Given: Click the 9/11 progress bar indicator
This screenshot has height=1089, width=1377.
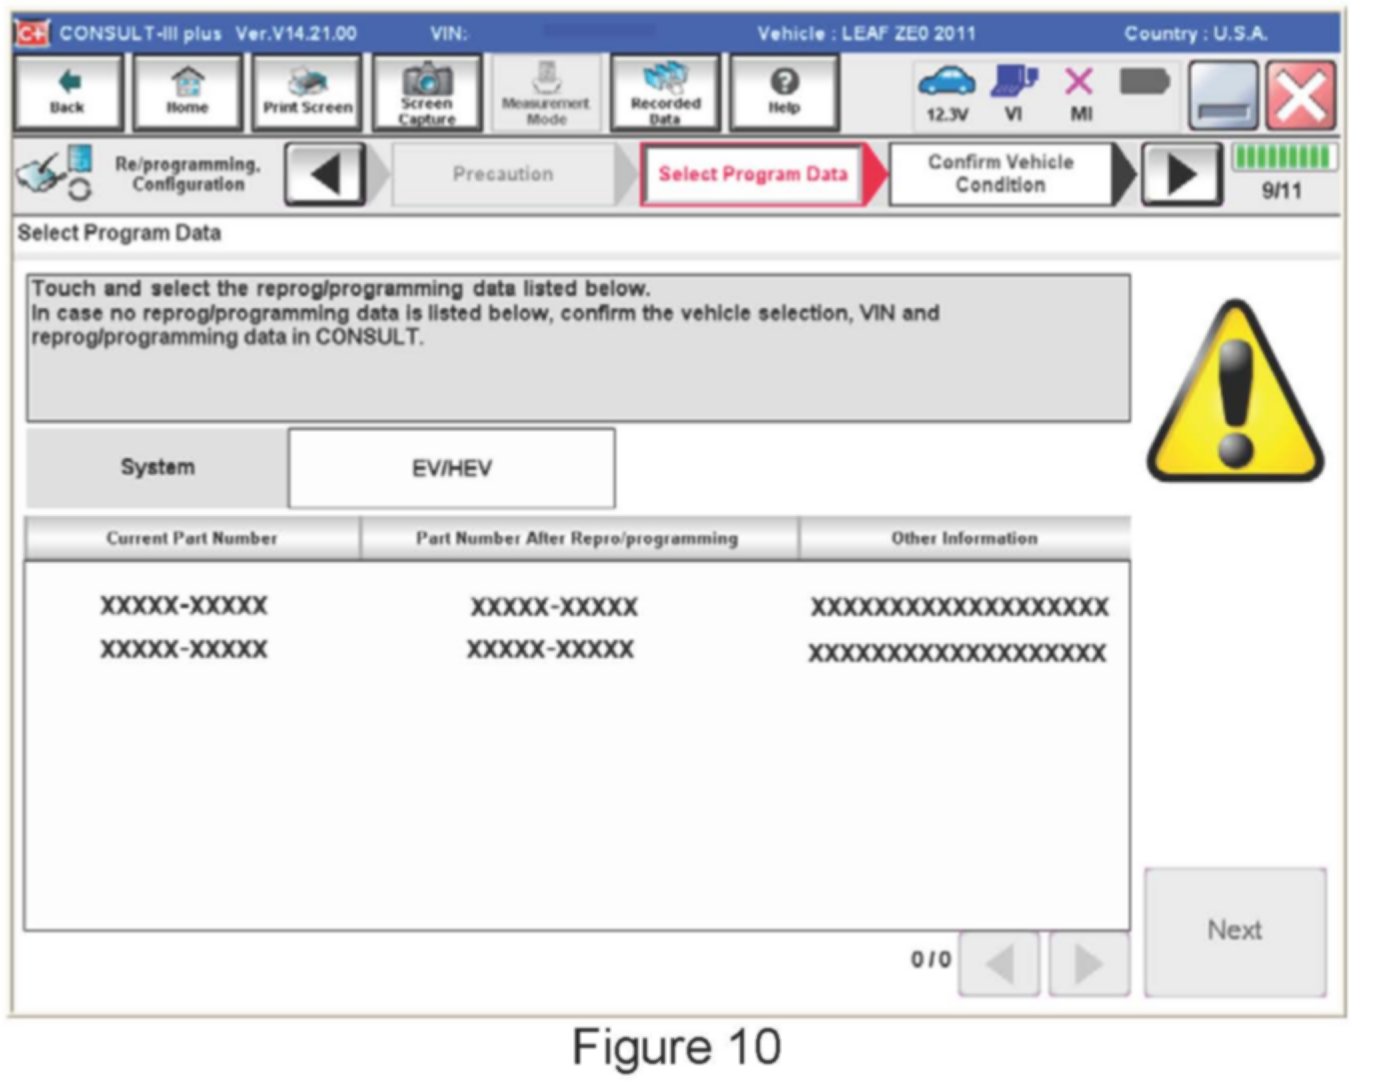Looking at the screenshot, I should (x=1282, y=172).
